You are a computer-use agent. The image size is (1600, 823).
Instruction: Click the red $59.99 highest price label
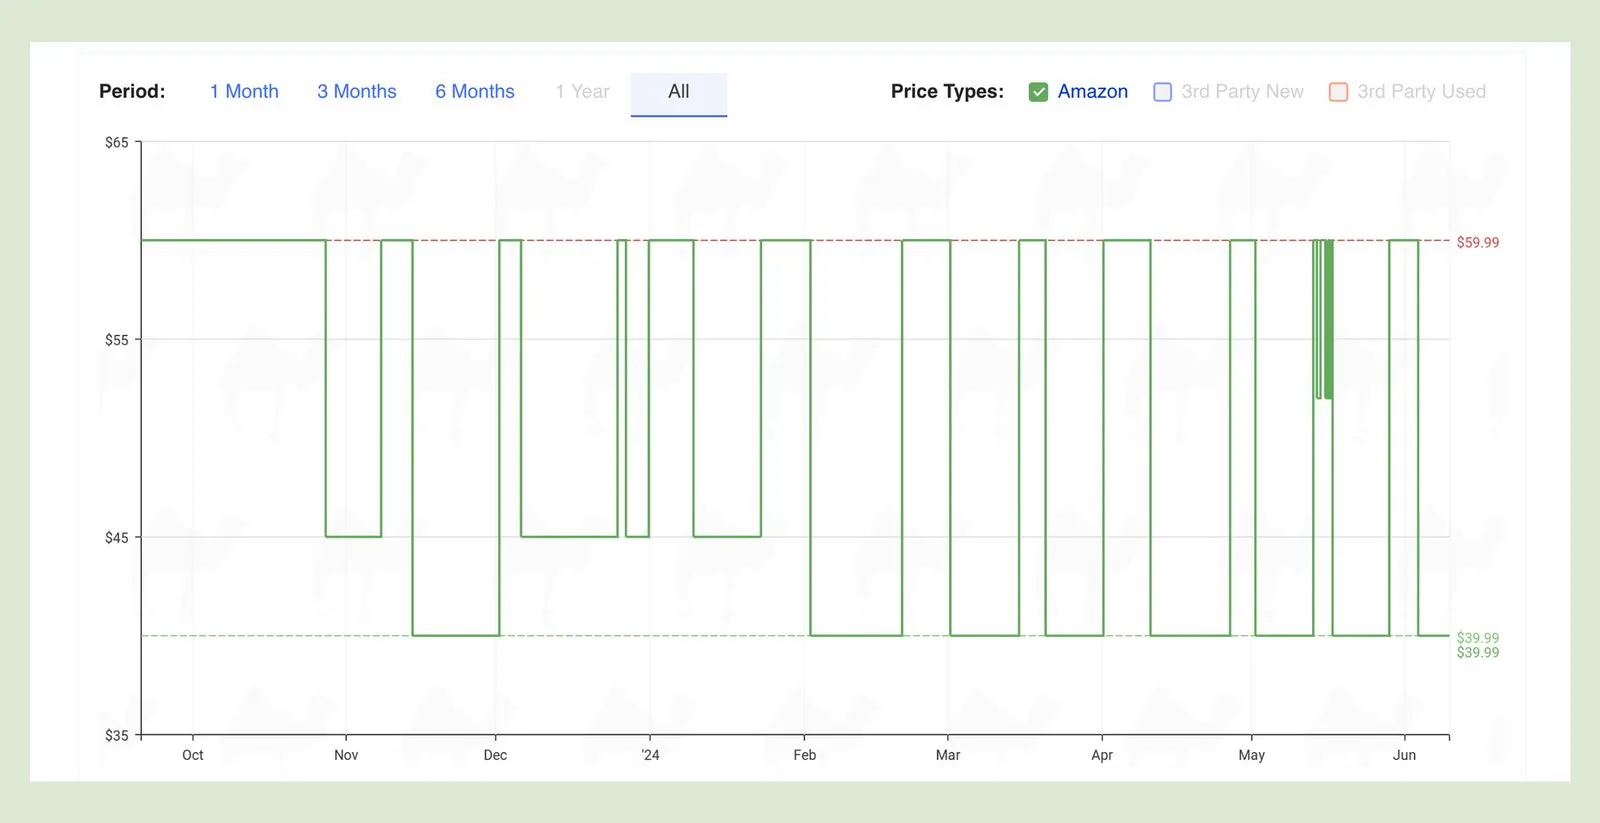coord(1477,242)
